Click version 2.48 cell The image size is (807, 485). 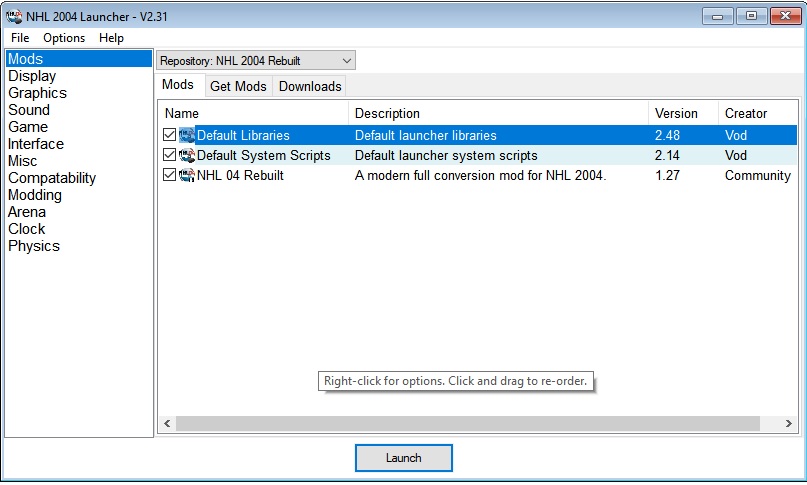coord(668,135)
